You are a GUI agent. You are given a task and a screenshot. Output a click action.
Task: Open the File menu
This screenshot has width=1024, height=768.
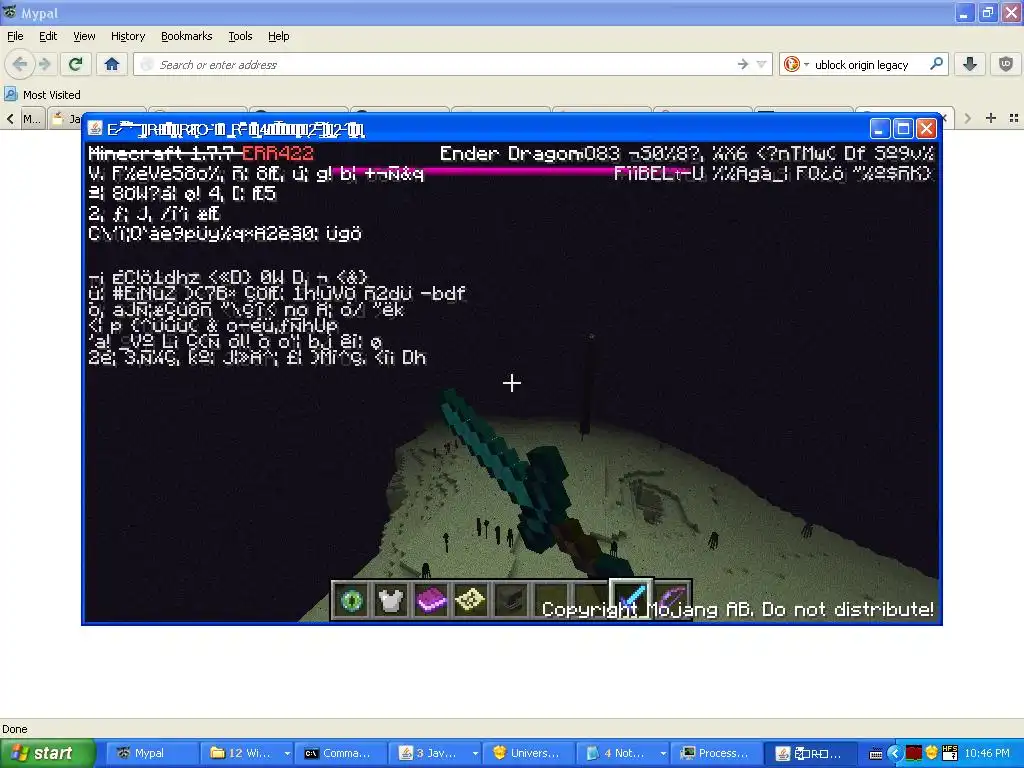click(x=15, y=36)
